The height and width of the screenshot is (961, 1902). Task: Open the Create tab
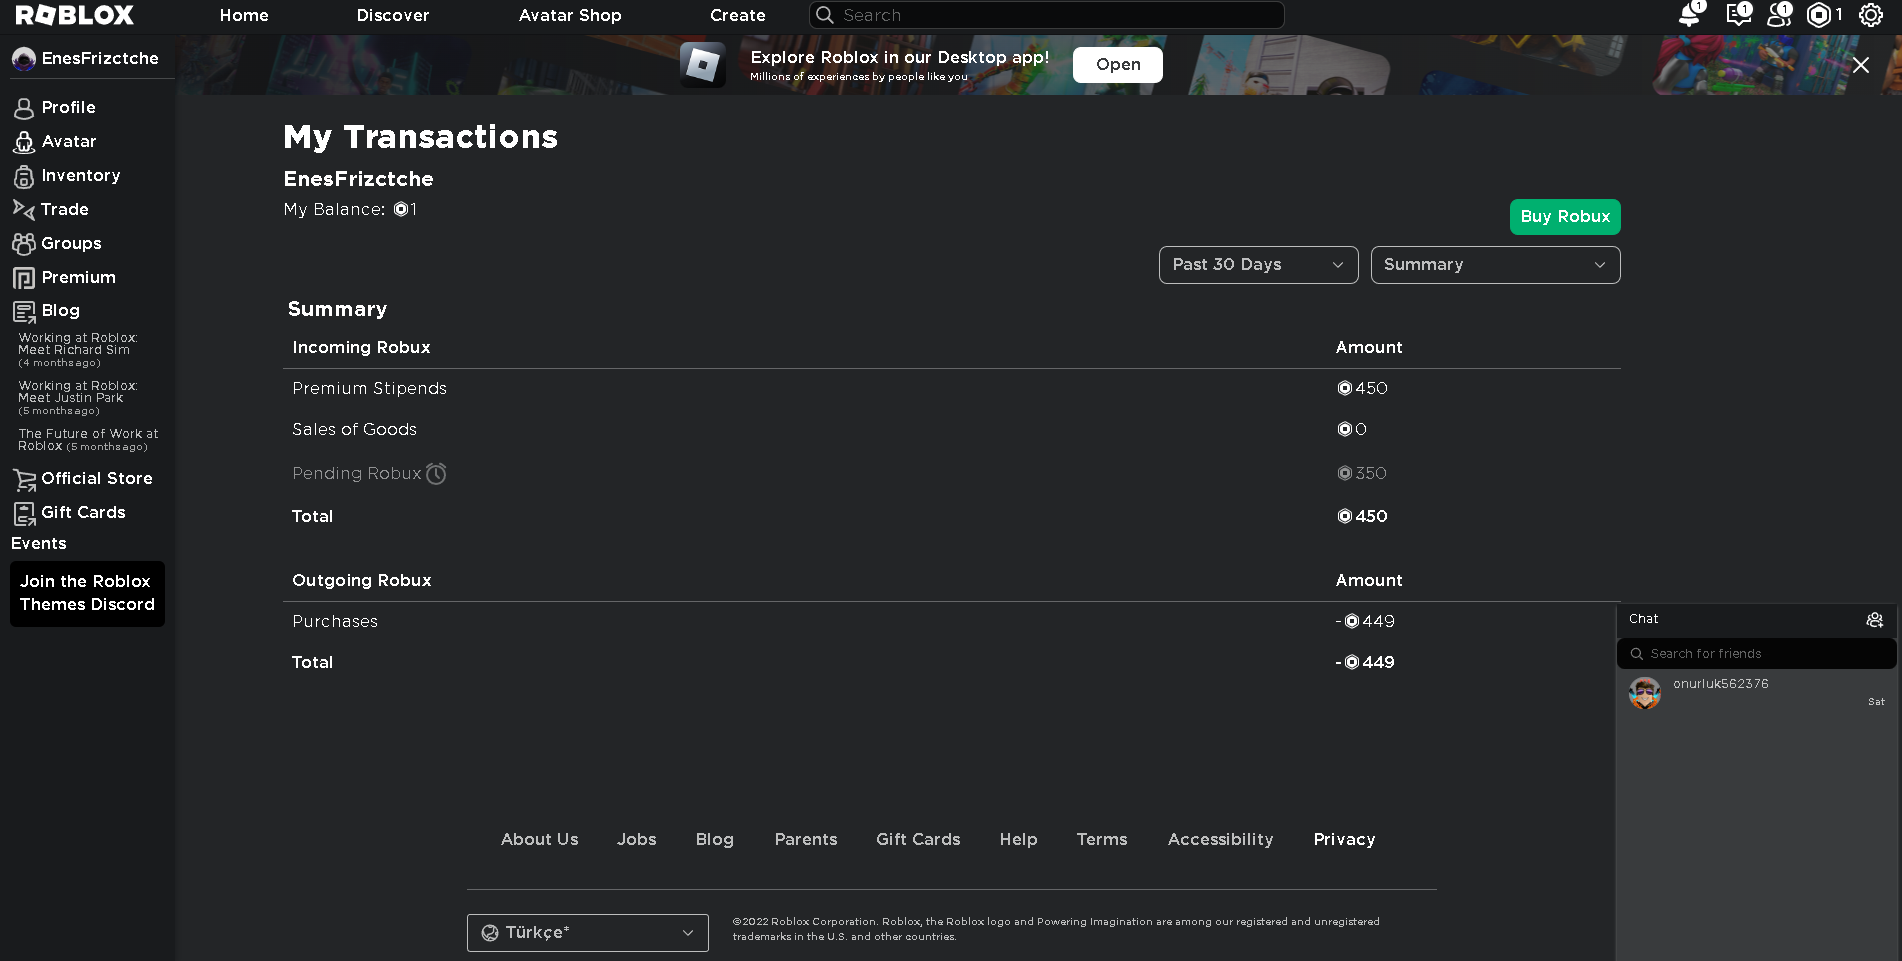click(738, 15)
